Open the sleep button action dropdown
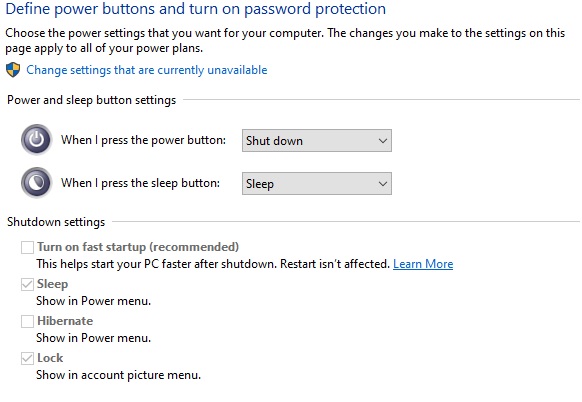 [317, 183]
